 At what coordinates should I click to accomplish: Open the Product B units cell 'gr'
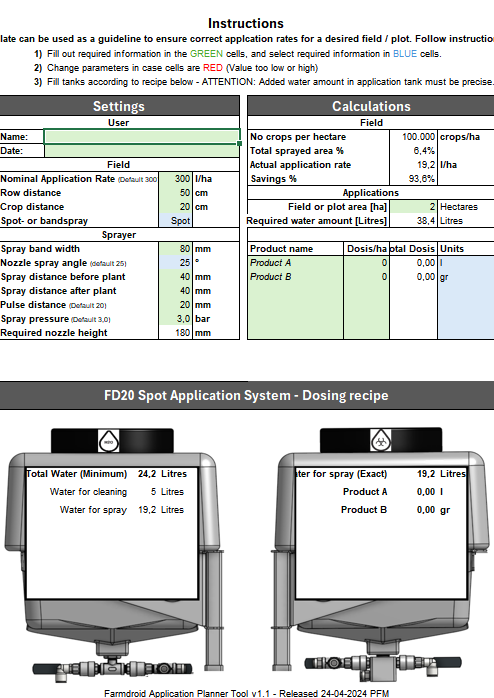click(466, 277)
